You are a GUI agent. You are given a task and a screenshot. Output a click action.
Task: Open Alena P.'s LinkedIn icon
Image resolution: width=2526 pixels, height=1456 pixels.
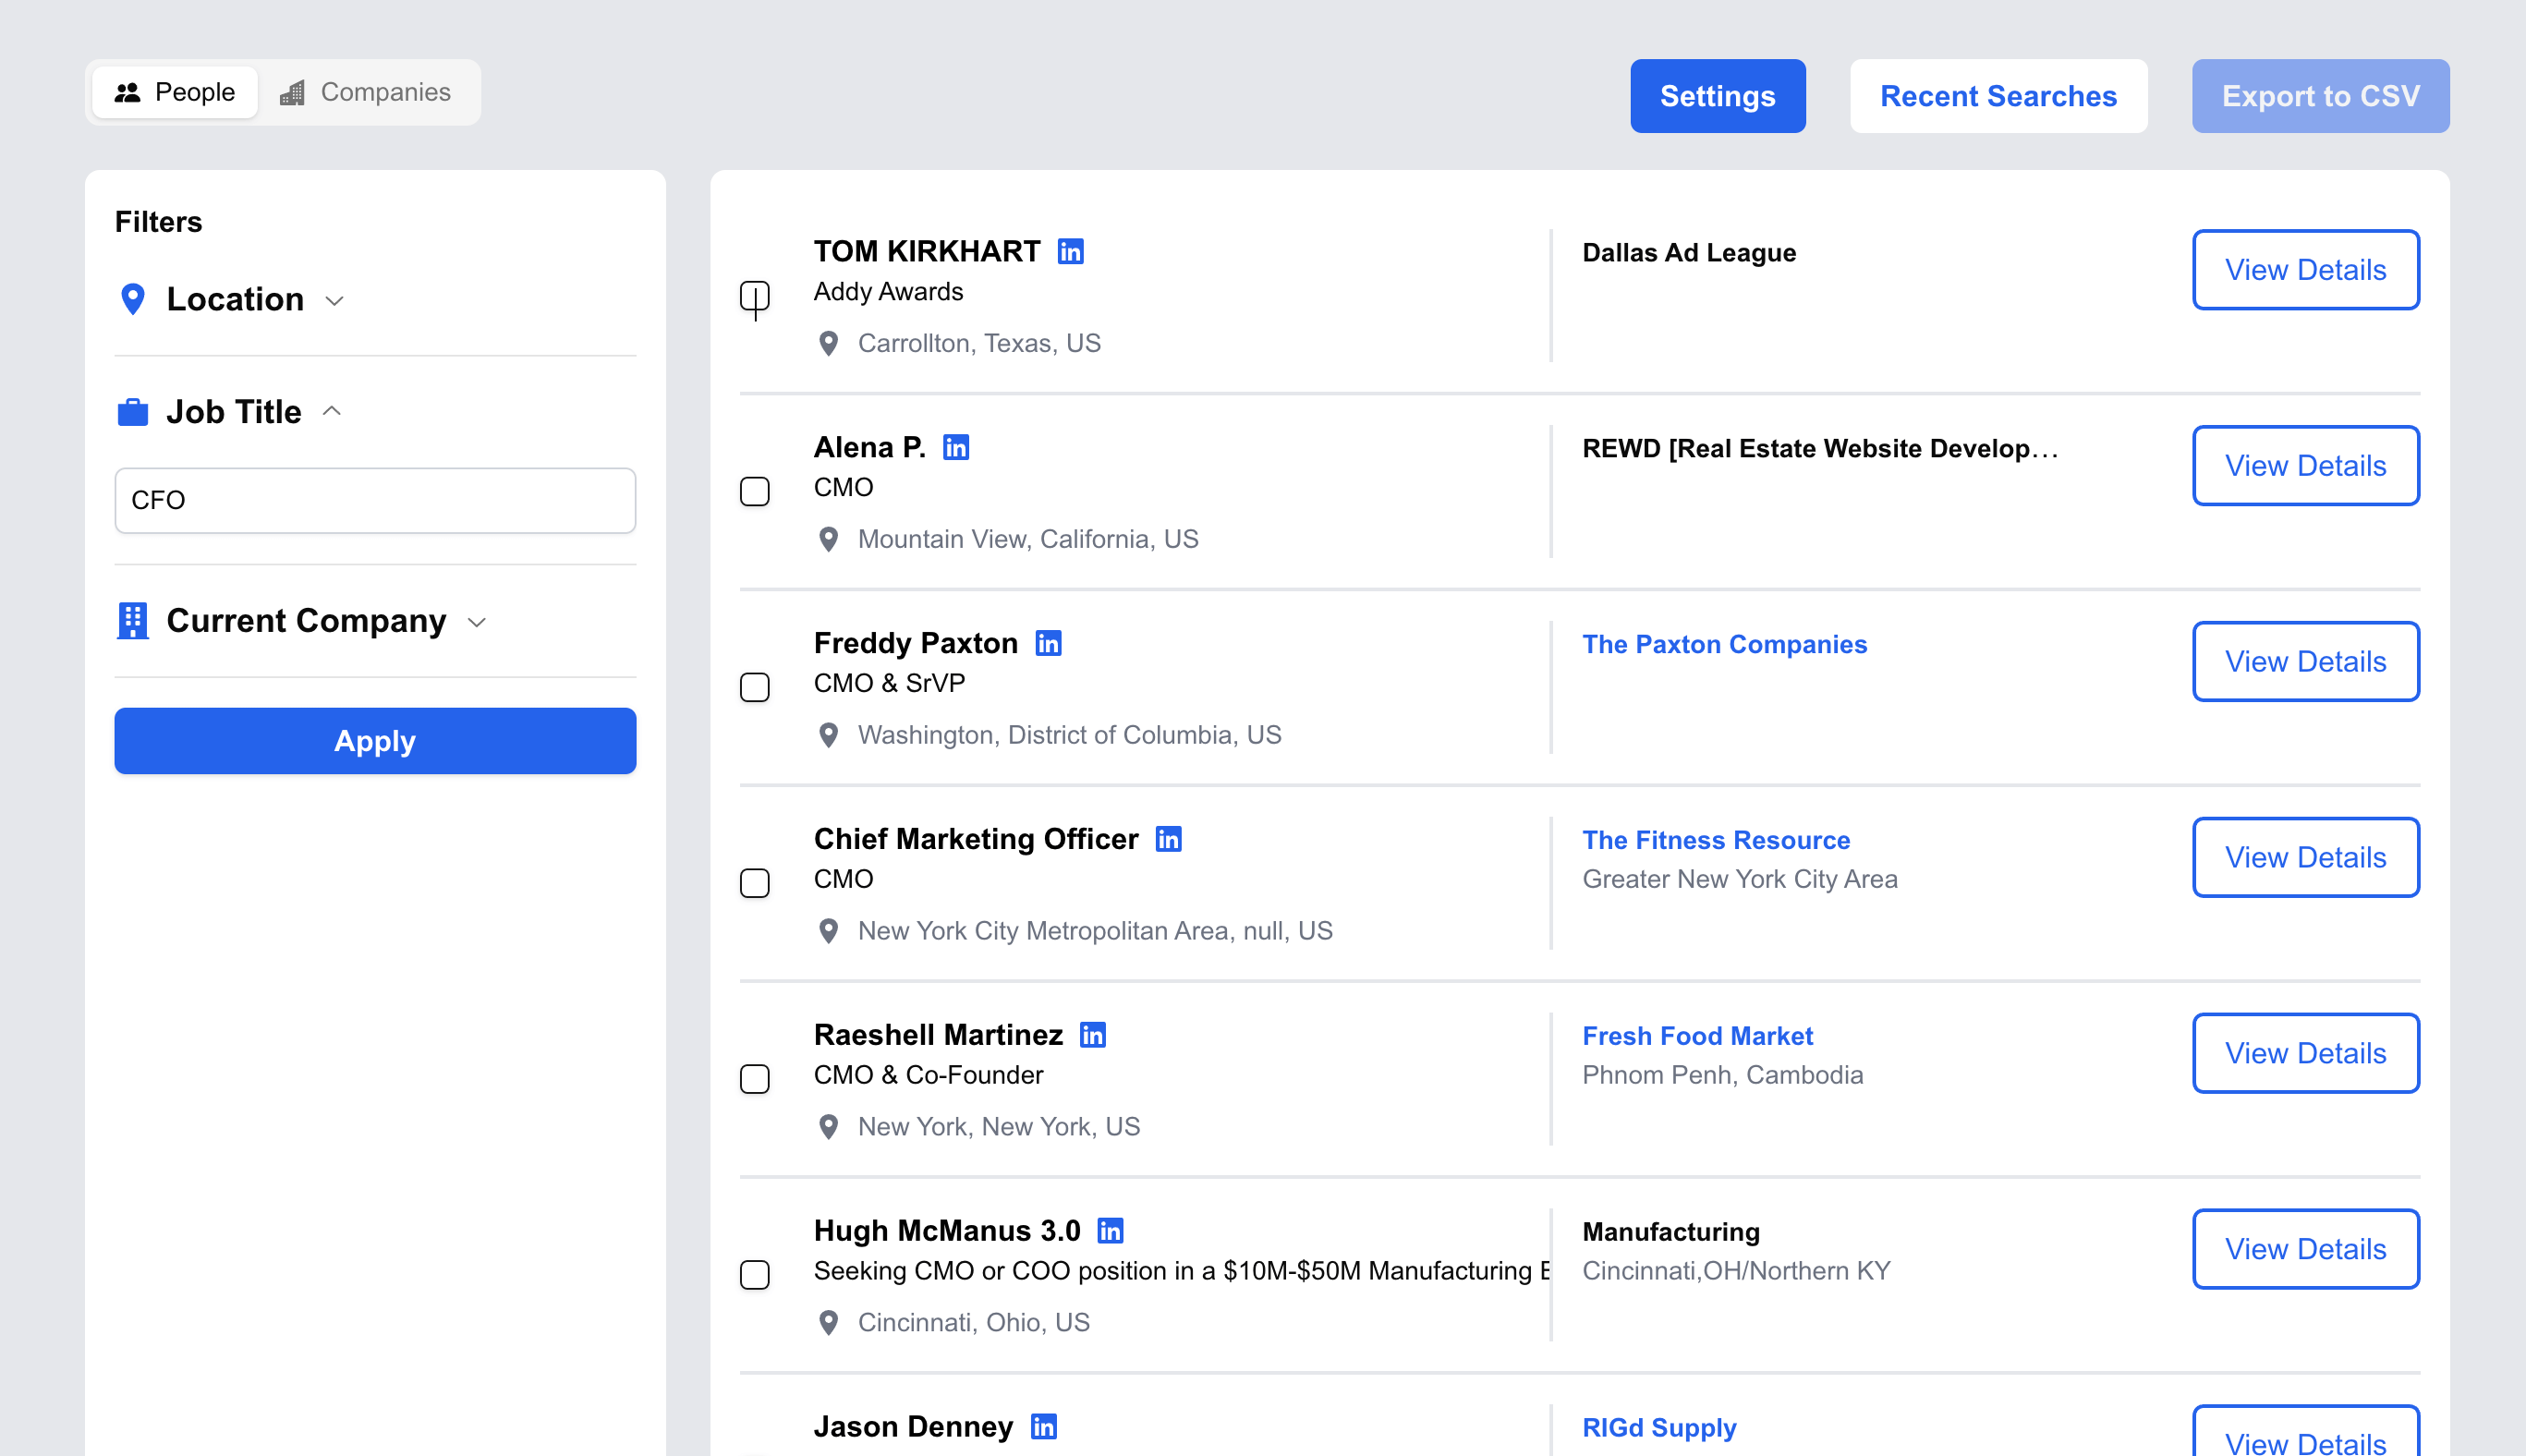pos(956,447)
